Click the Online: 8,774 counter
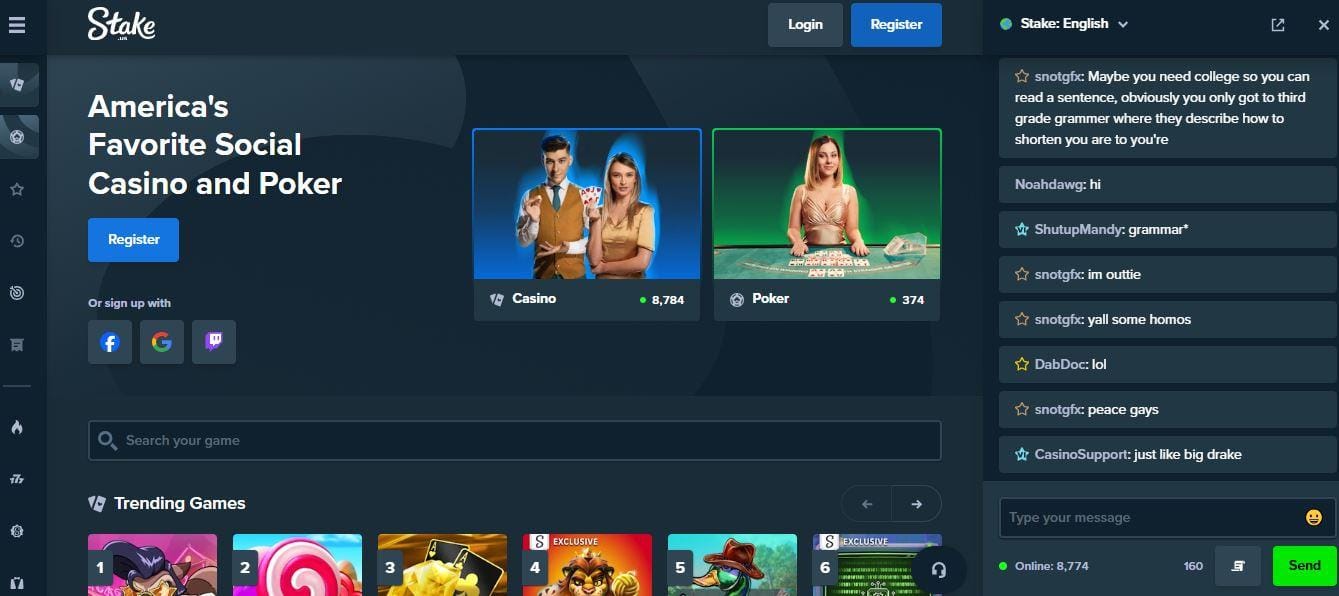Viewport: 1339px width, 596px height. (x=1051, y=566)
